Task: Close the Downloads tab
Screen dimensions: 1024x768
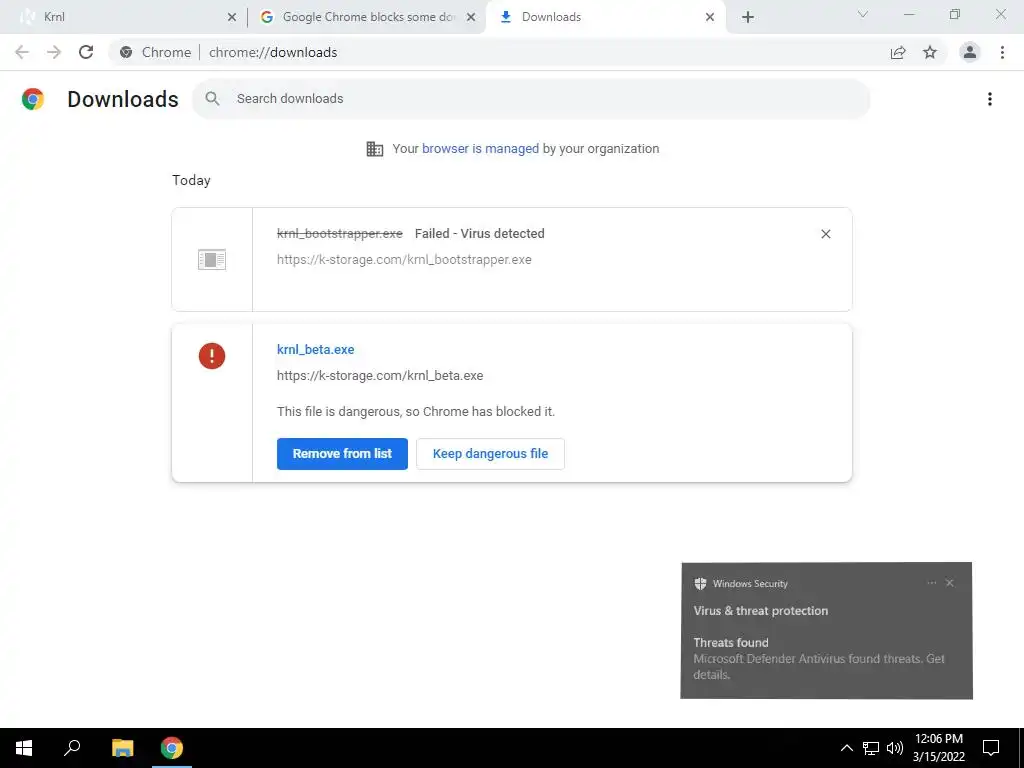Action: click(x=710, y=17)
